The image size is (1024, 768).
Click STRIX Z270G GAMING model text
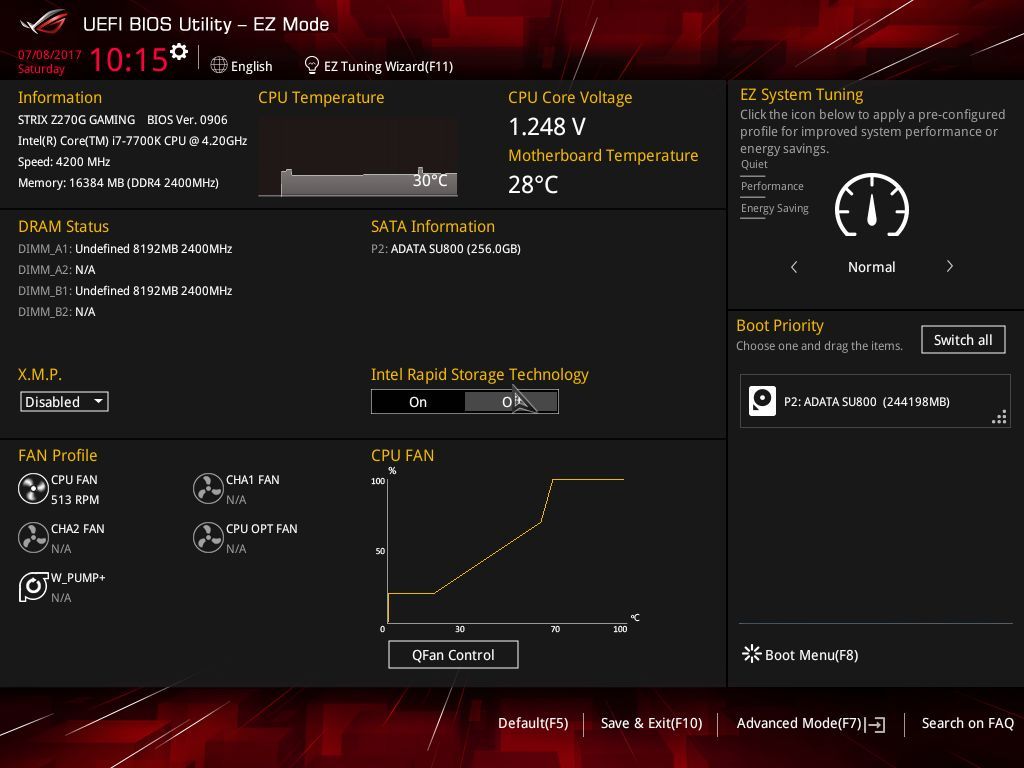coord(76,120)
